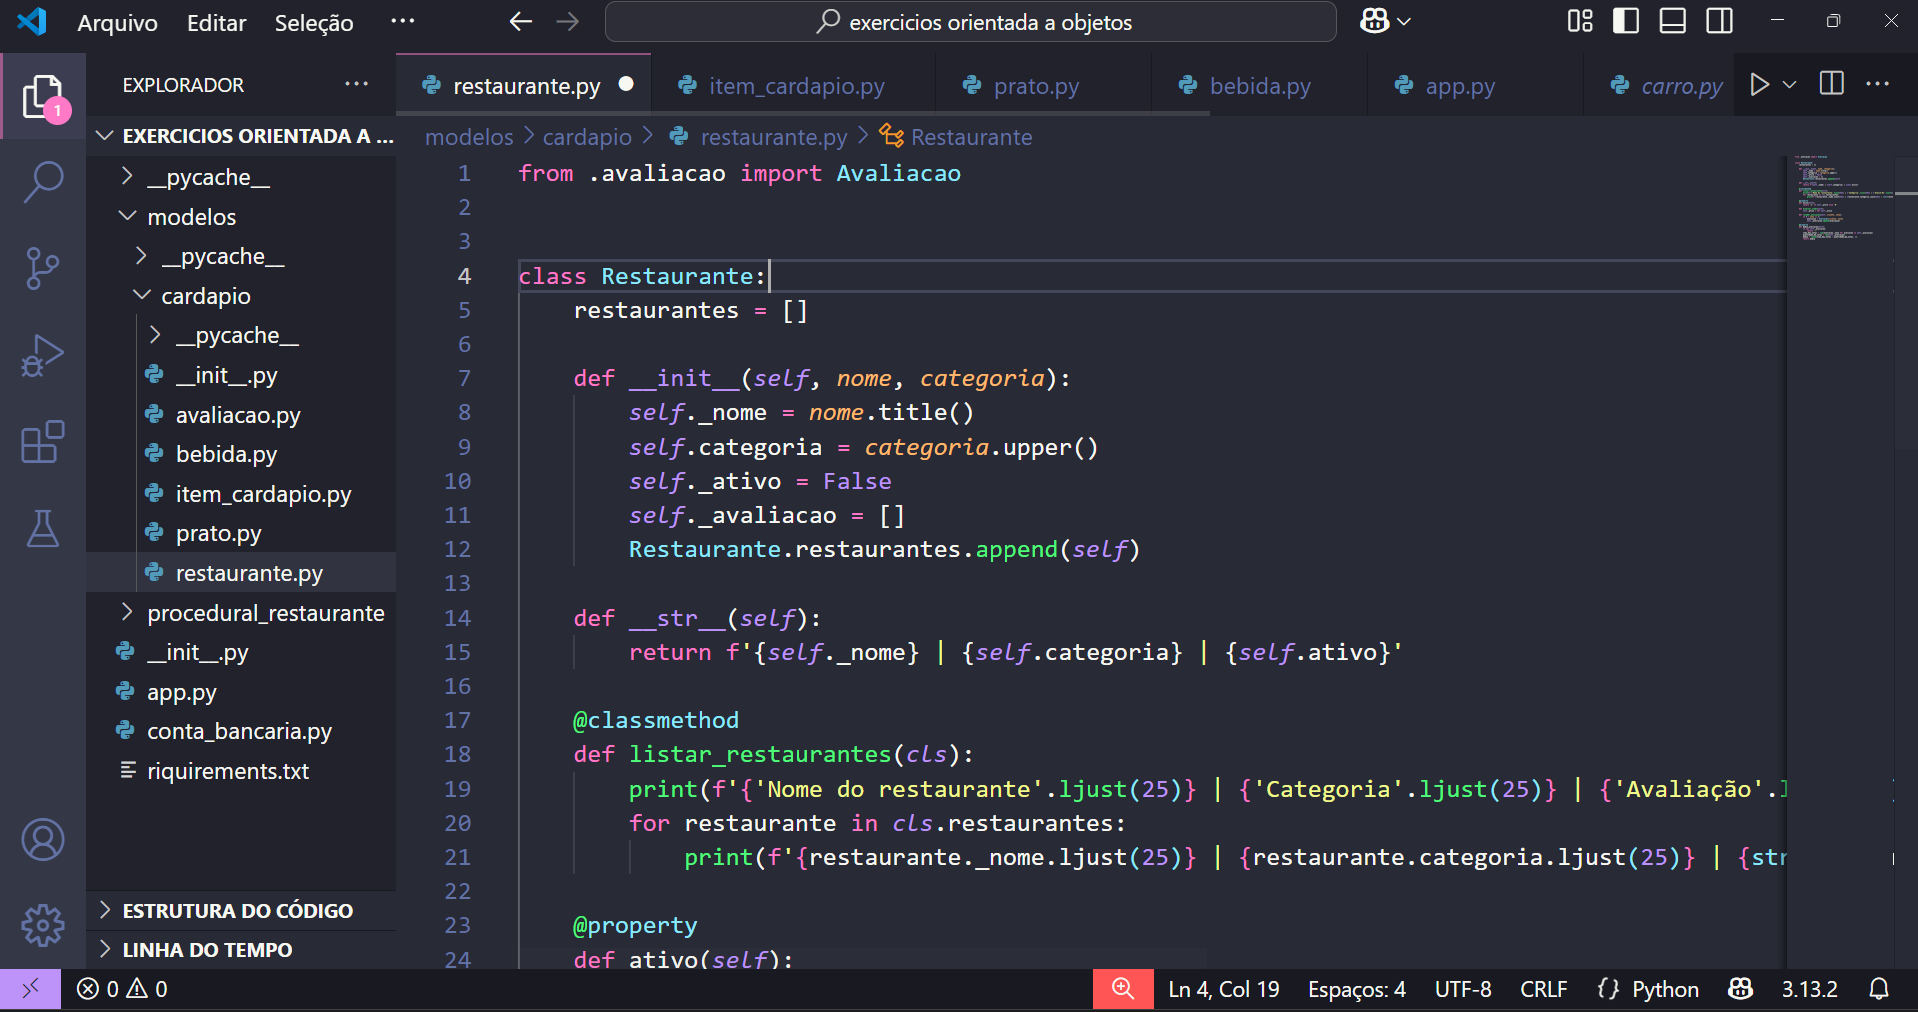Open the Accounts icon in activity bar
The width and height of the screenshot is (1918, 1012).
[x=43, y=840]
